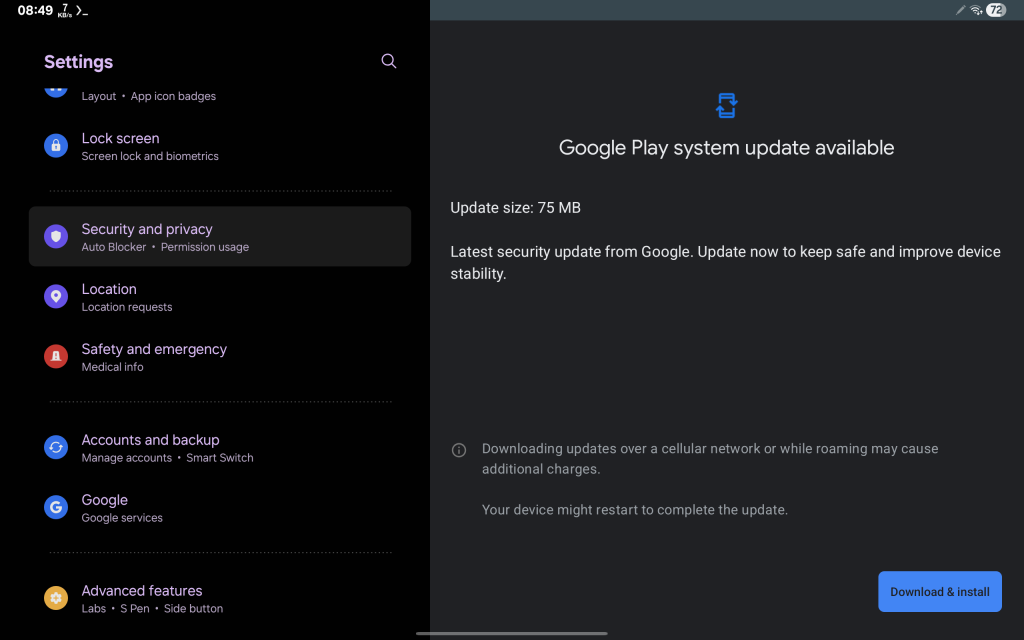This screenshot has height=640, width=1024.
Task: Click the Lock screen padlock icon
Action: click(56, 146)
